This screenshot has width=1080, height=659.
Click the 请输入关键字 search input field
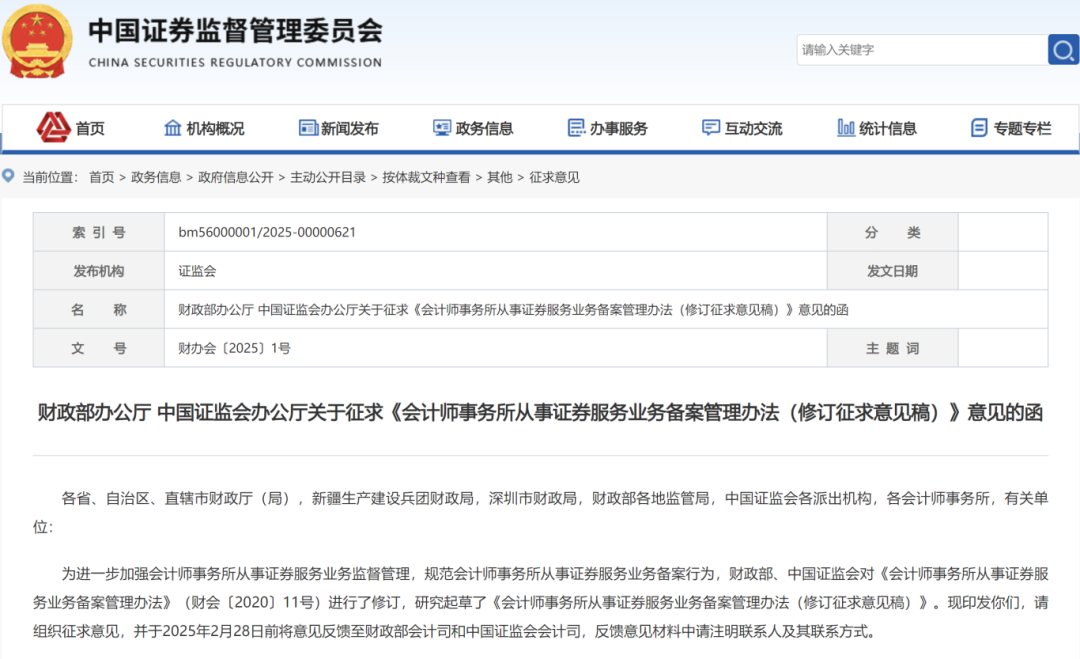coord(910,49)
